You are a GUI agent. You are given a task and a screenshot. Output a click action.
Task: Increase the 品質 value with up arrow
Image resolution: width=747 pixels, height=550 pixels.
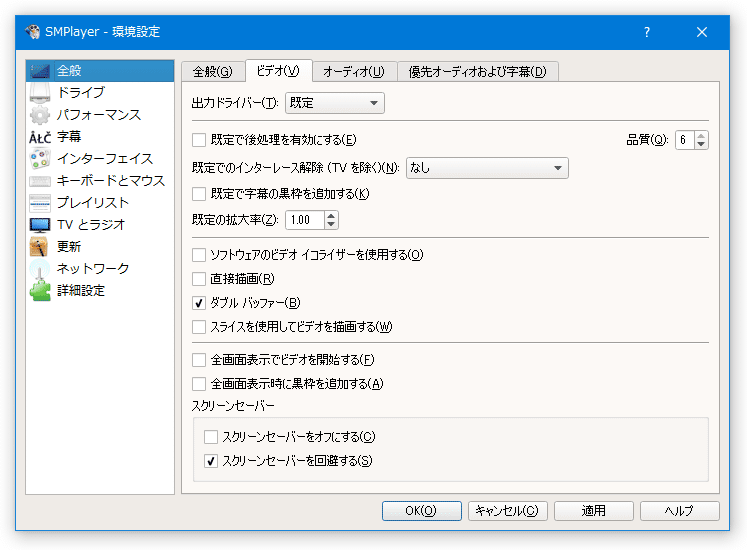(701, 136)
